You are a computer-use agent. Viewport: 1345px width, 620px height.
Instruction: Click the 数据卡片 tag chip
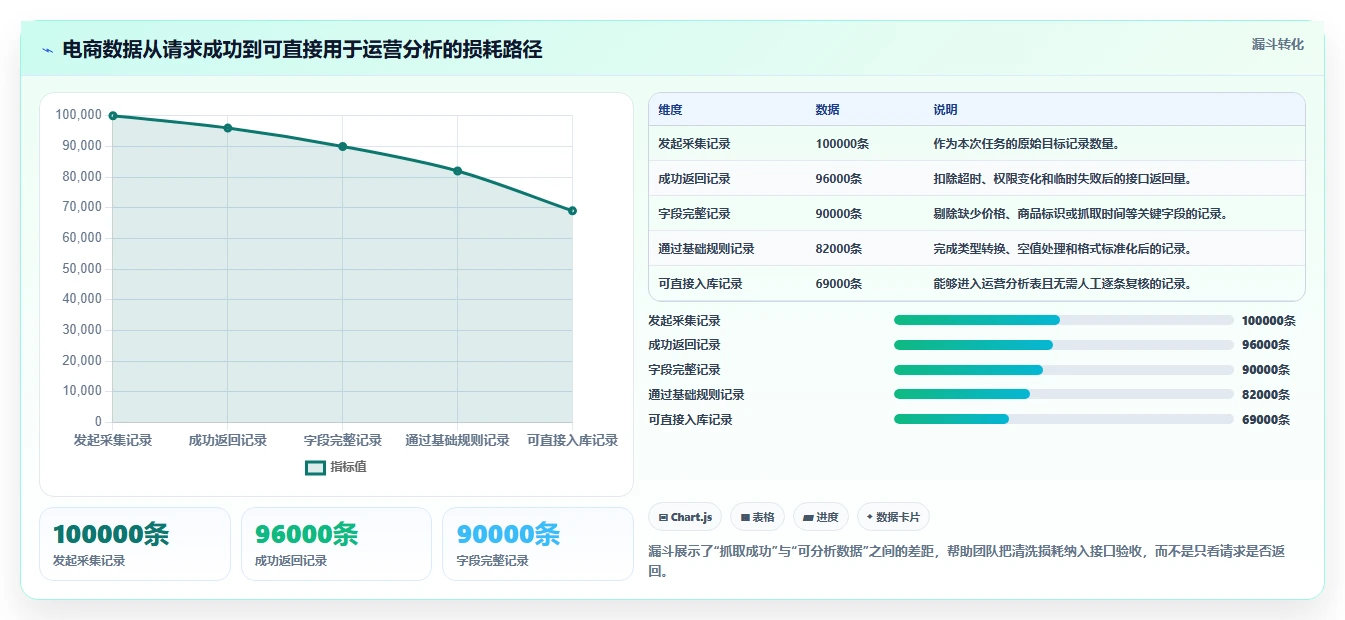coord(893,517)
